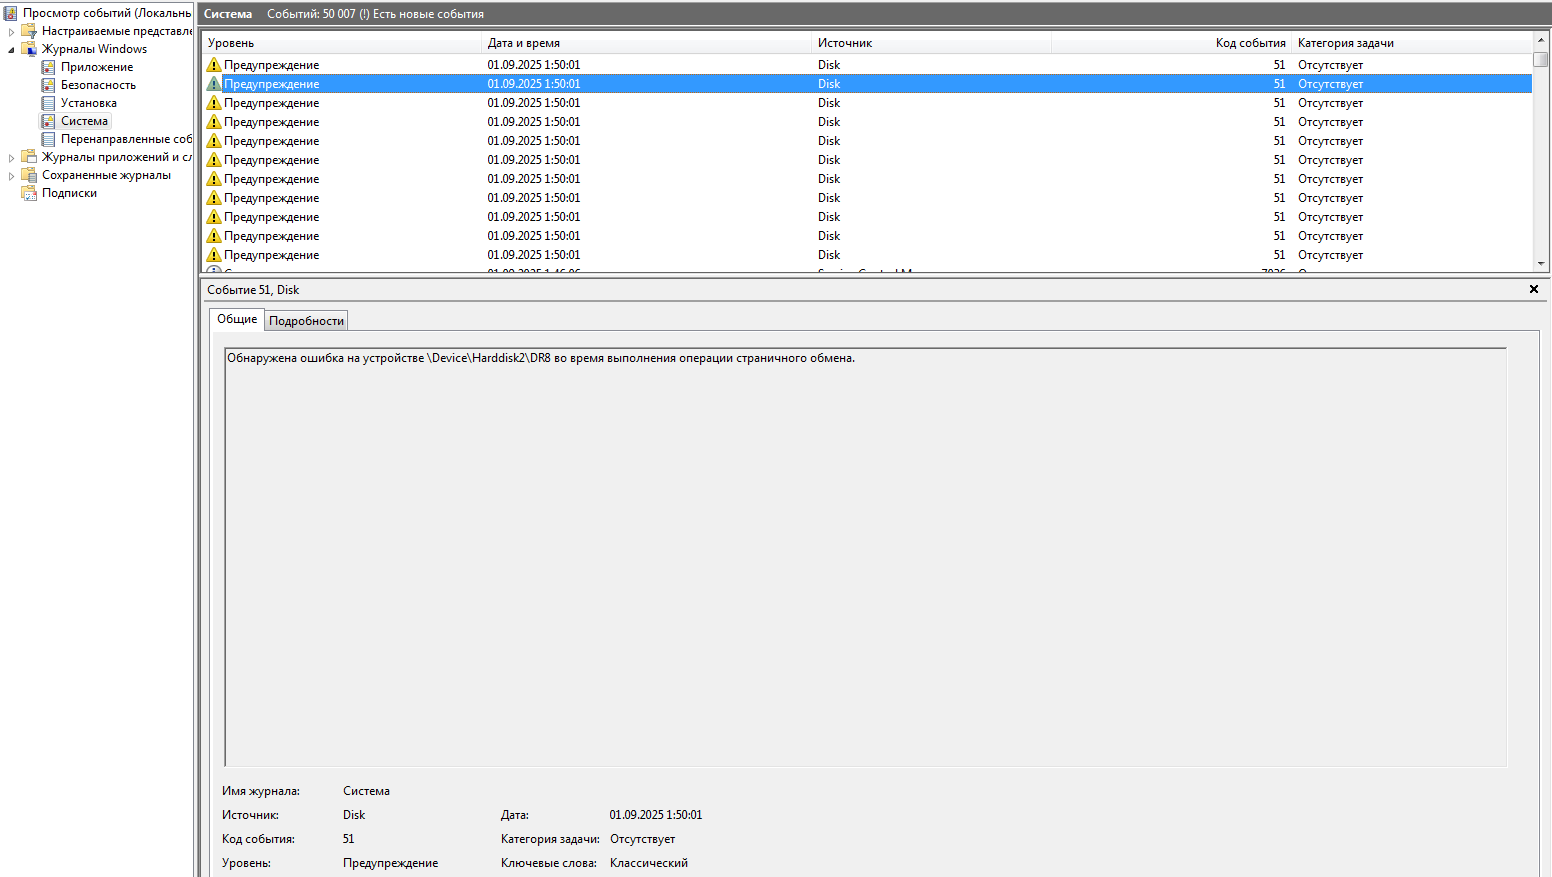The height and width of the screenshot is (877, 1552).
Task: Open the Подробности tab
Action: point(306,321)
